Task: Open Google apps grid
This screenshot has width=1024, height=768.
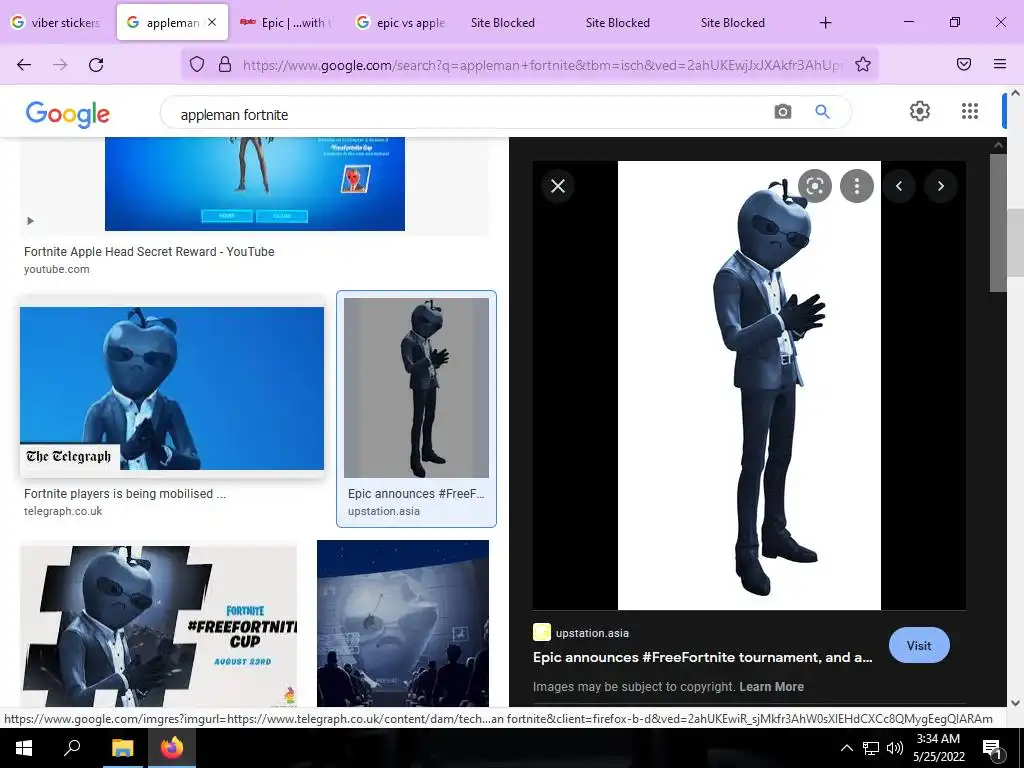Action: 970,111
